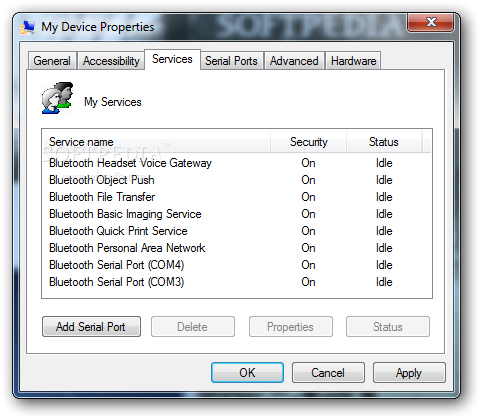
Task: Click the title bar device icon
Action: [27, 27]
